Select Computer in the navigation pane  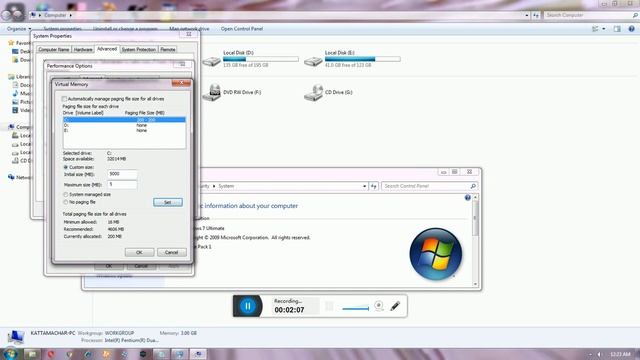pos(24,127)
